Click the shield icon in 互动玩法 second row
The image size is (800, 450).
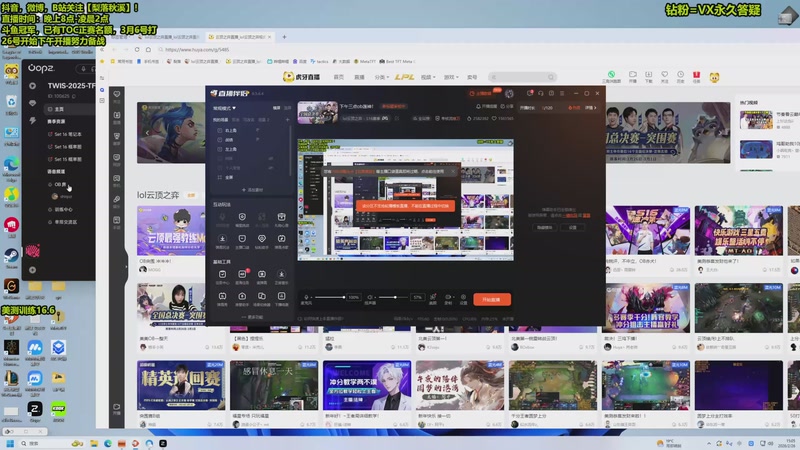click(x=242, y=239)
